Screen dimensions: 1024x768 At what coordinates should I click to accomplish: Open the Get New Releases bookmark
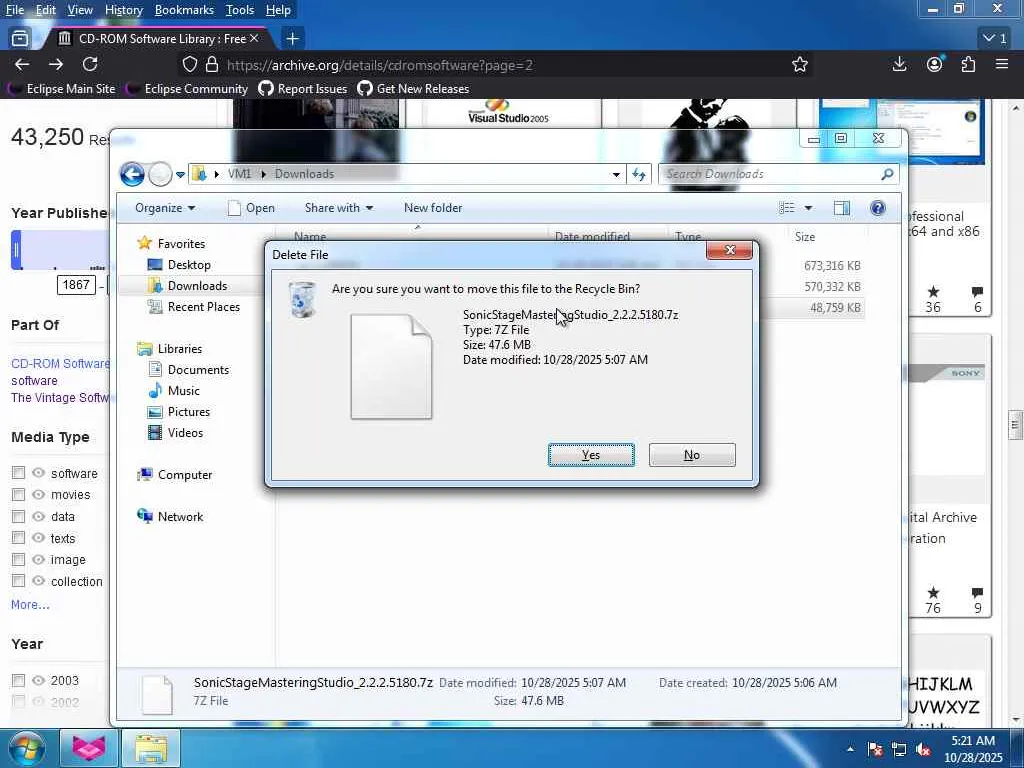[x=413, y=89]
